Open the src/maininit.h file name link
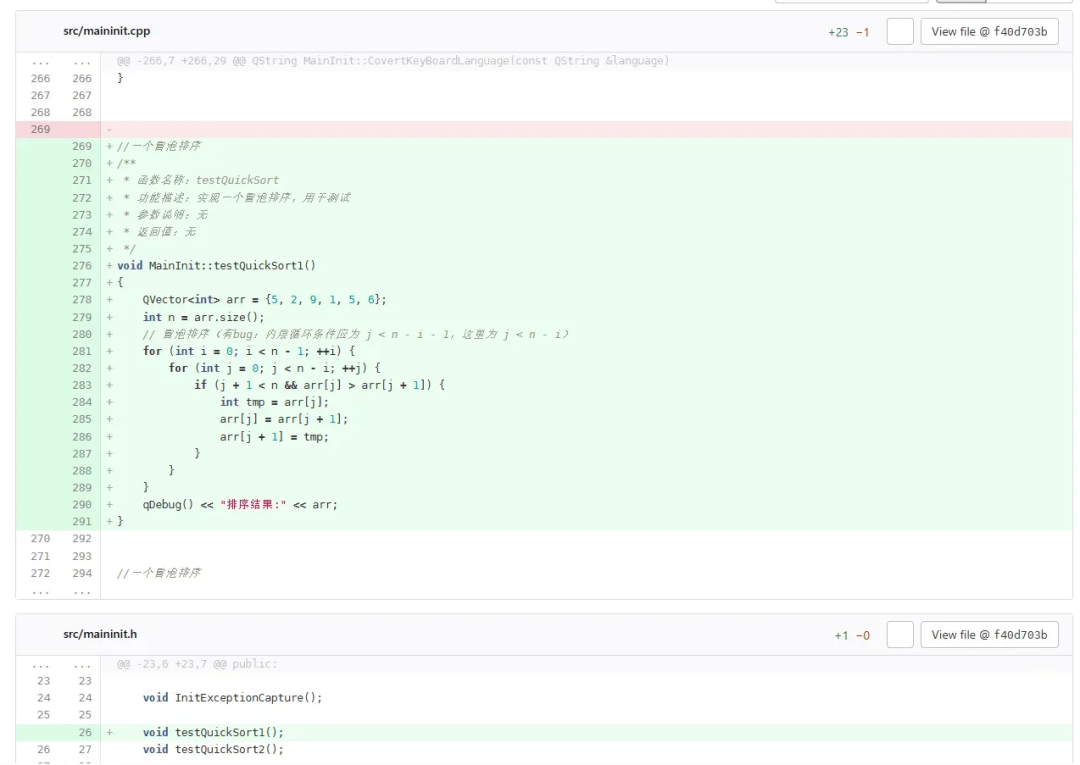Viewport: 1080px width, 765px height. [100, 634]
